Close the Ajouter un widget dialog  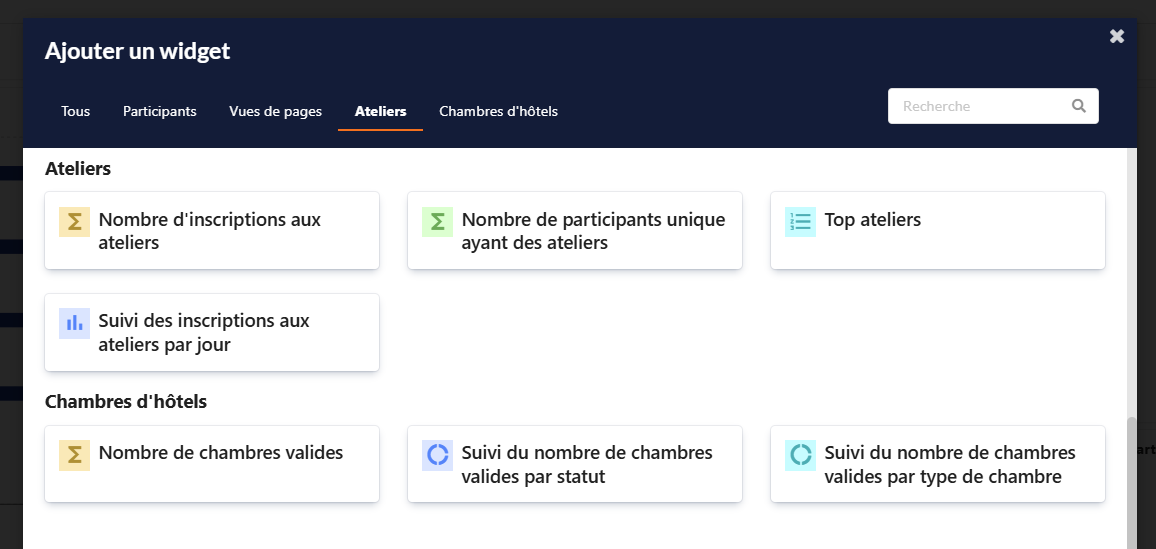pos(1117,37)
